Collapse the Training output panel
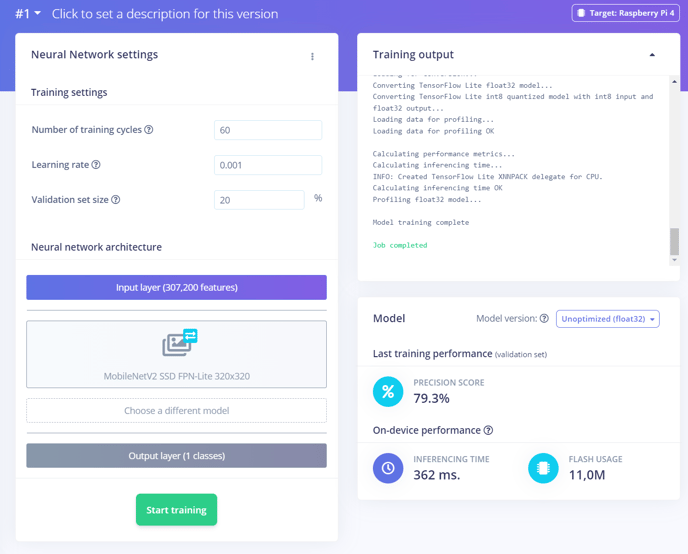 pyautogui.click(x=652, y=55)
